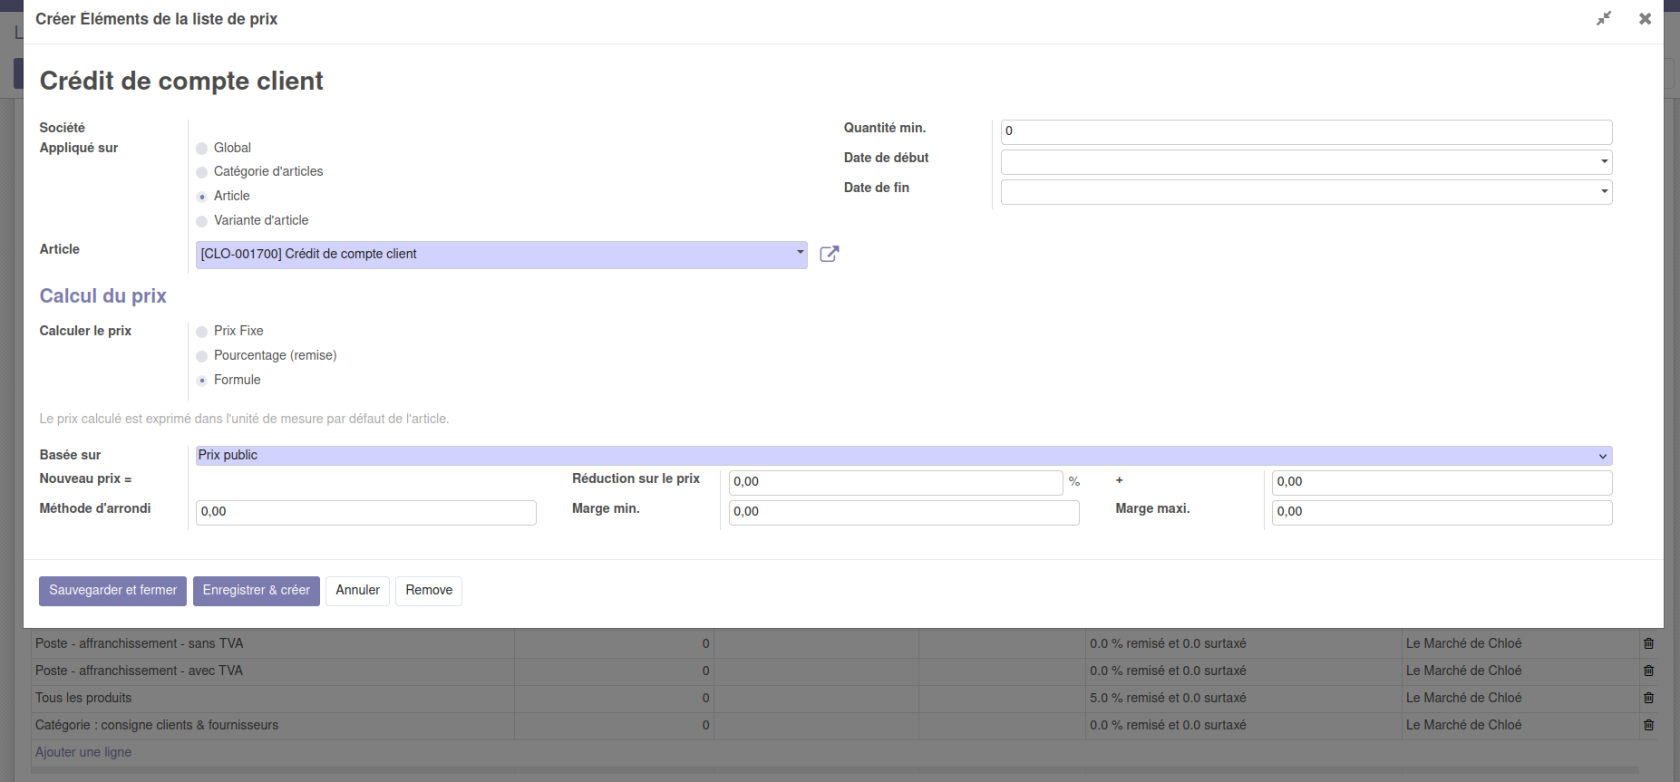Select 'Prix Fixe' price calculation
1680x782 pixels.
(x=202, y=331)
